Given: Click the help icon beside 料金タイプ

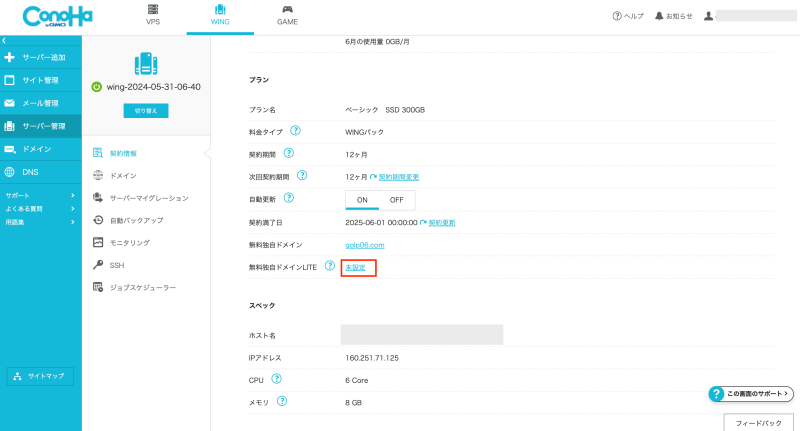Looking at the screenshot, I should pyautogui.click(x=296, y=131).
